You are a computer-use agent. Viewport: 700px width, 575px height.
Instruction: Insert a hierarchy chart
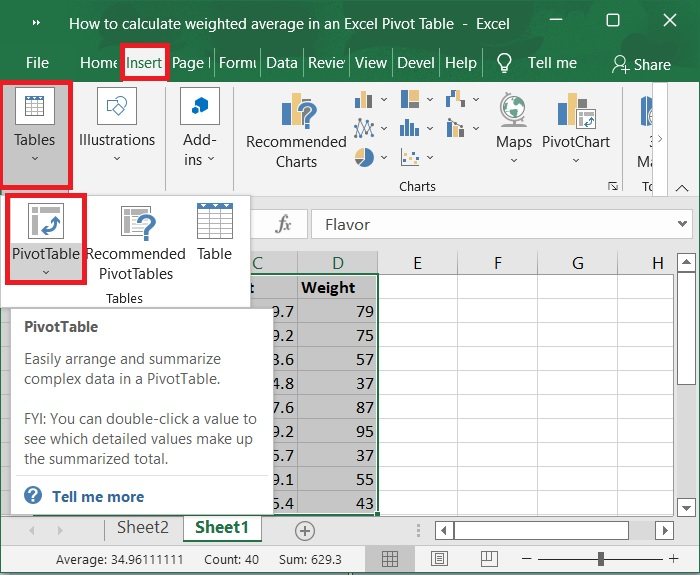(x=410, y=99)
